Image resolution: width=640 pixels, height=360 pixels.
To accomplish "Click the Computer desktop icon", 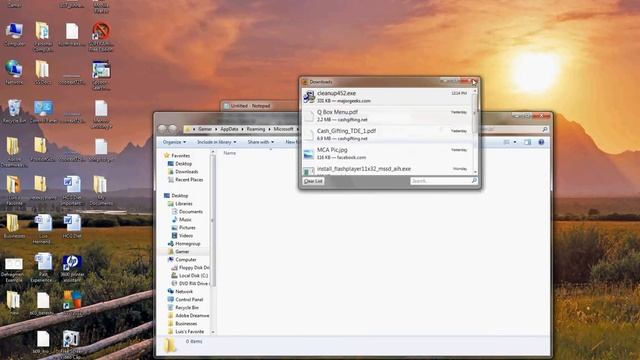I will tap(14, 34).
